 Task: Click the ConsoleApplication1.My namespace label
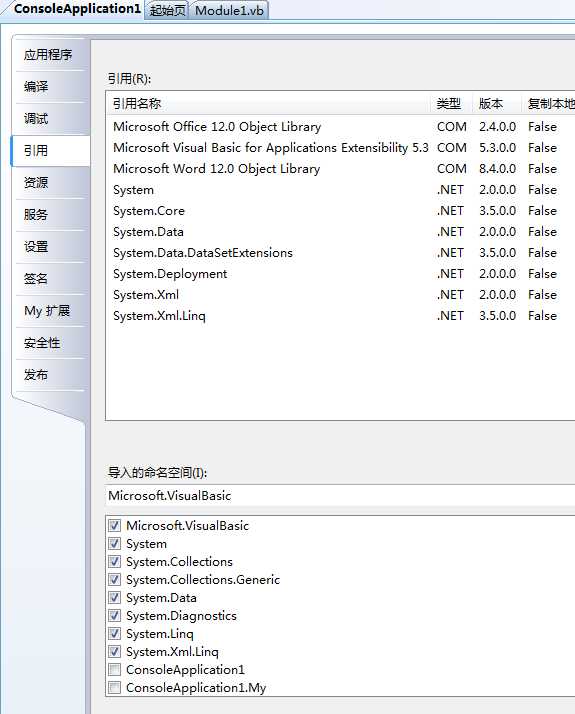[x=196, y=688]
